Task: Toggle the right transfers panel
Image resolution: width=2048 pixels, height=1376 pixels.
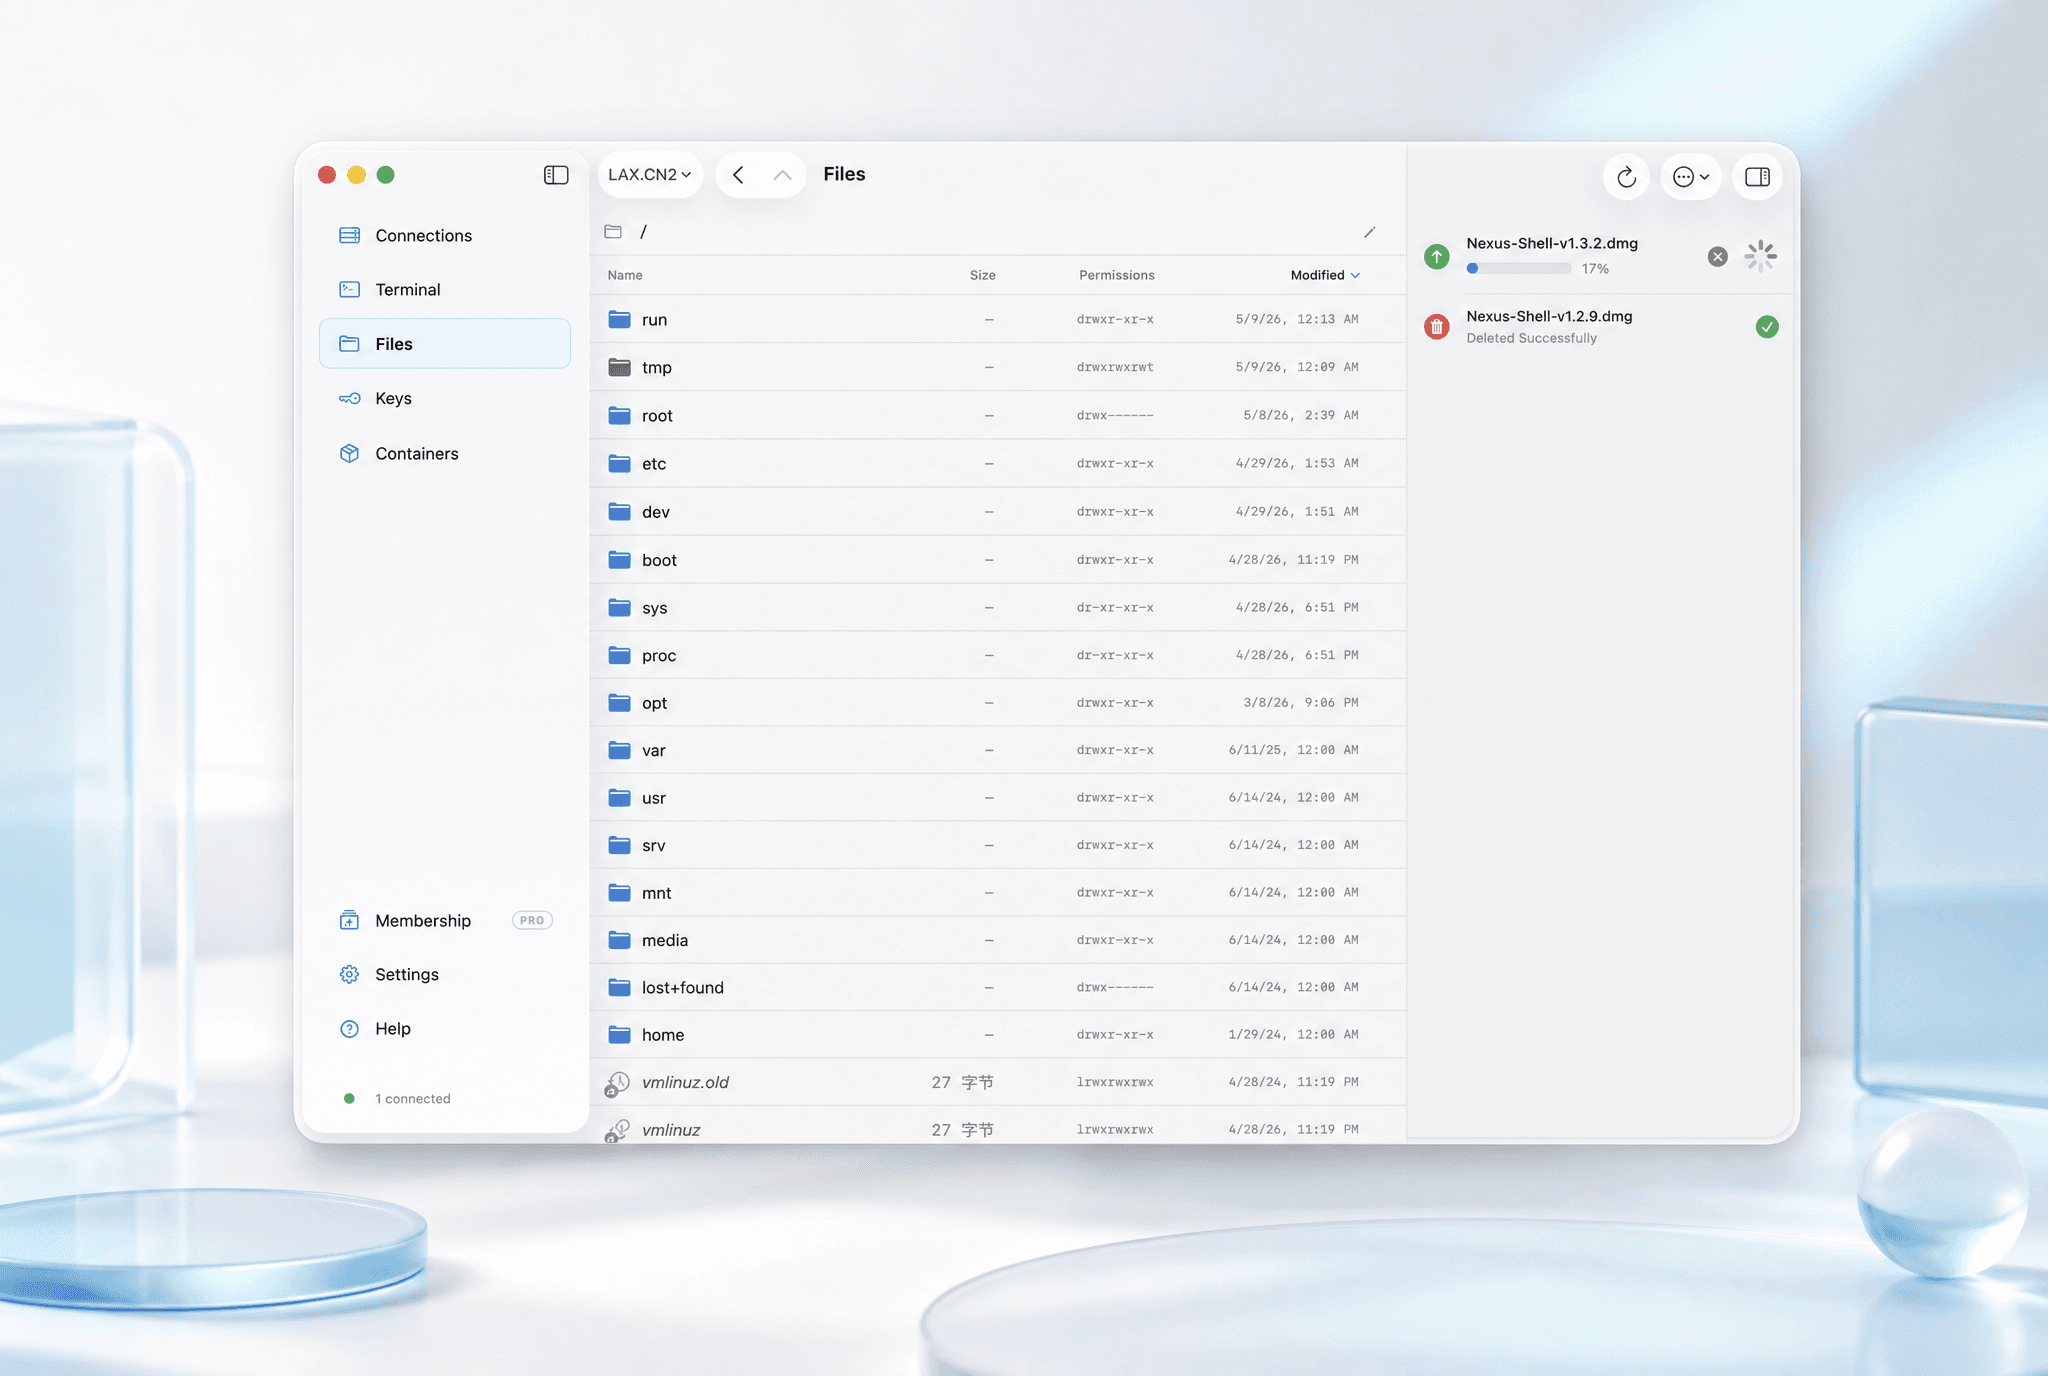Action: [x=1757, y=177]
